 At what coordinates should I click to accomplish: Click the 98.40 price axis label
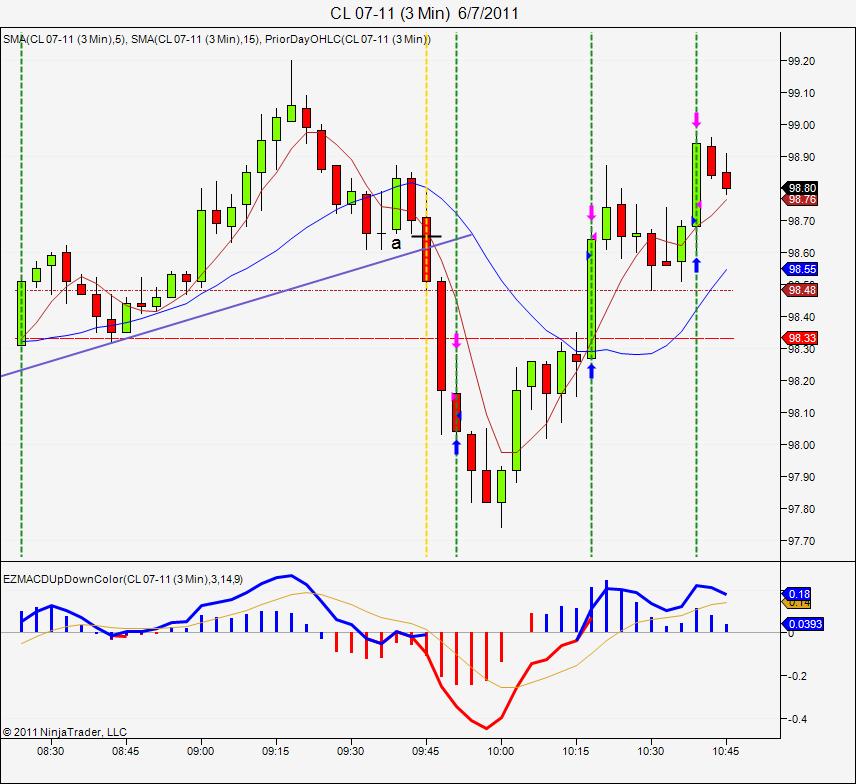click(801, 317)
